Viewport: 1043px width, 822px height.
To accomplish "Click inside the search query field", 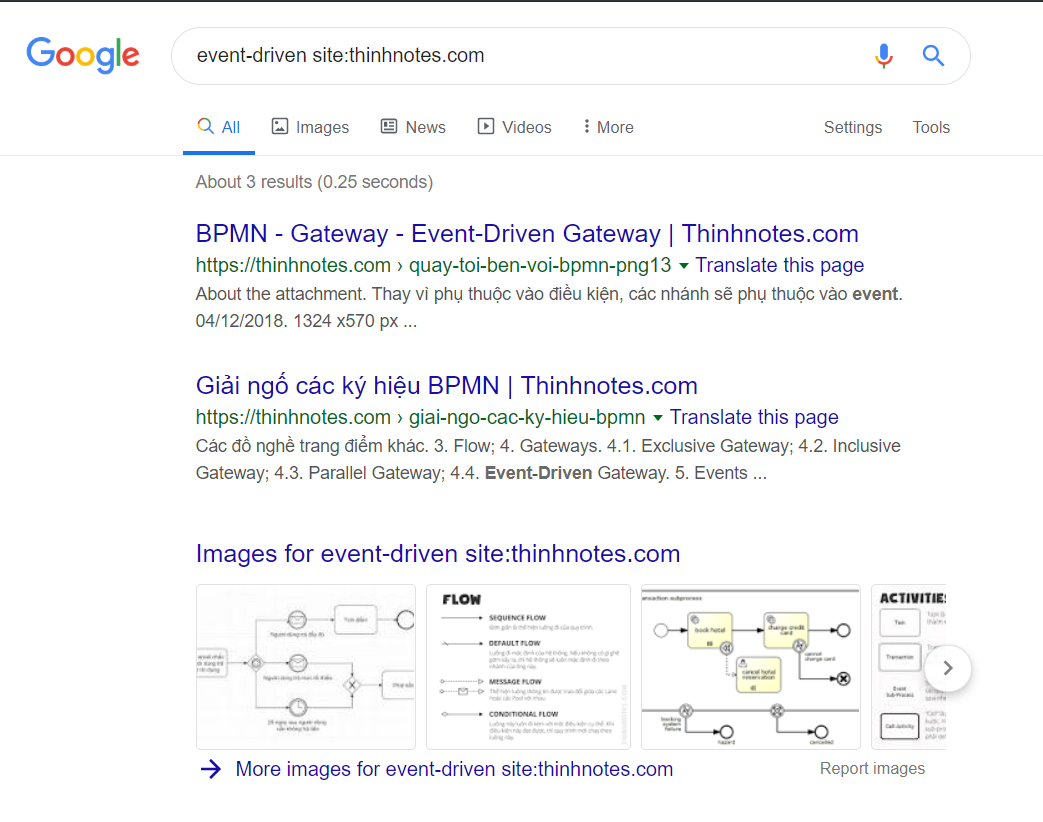I will pyautogui.click(x=519, y=56).
